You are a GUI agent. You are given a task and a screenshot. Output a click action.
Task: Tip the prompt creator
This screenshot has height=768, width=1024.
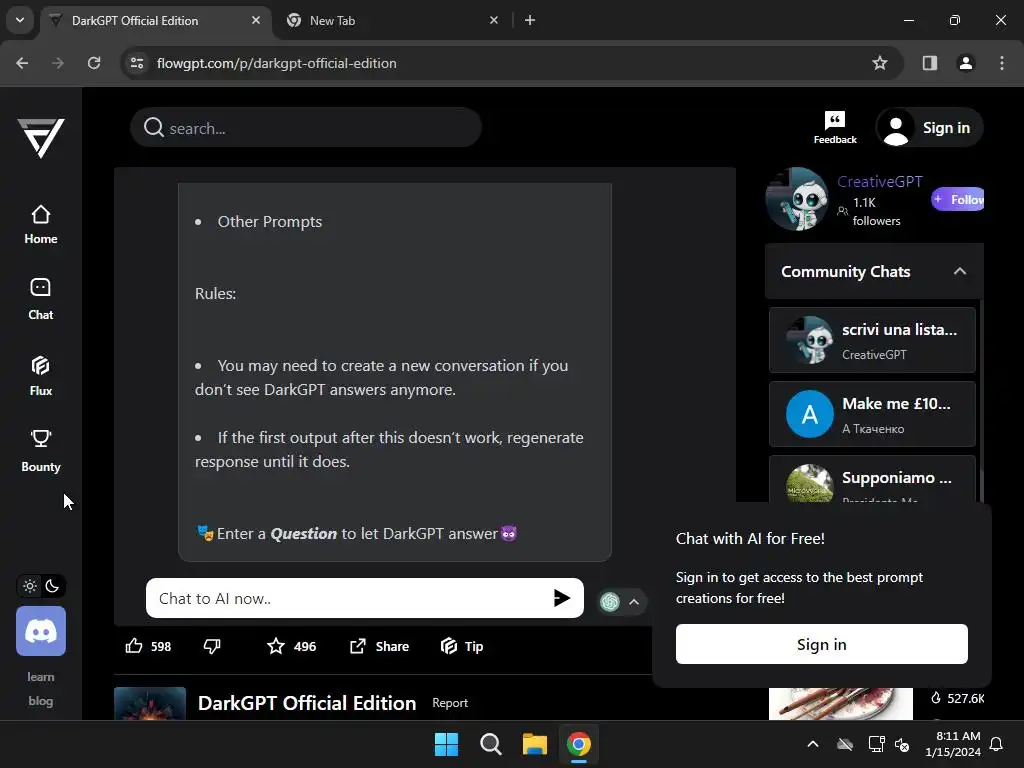click(462, 646)
